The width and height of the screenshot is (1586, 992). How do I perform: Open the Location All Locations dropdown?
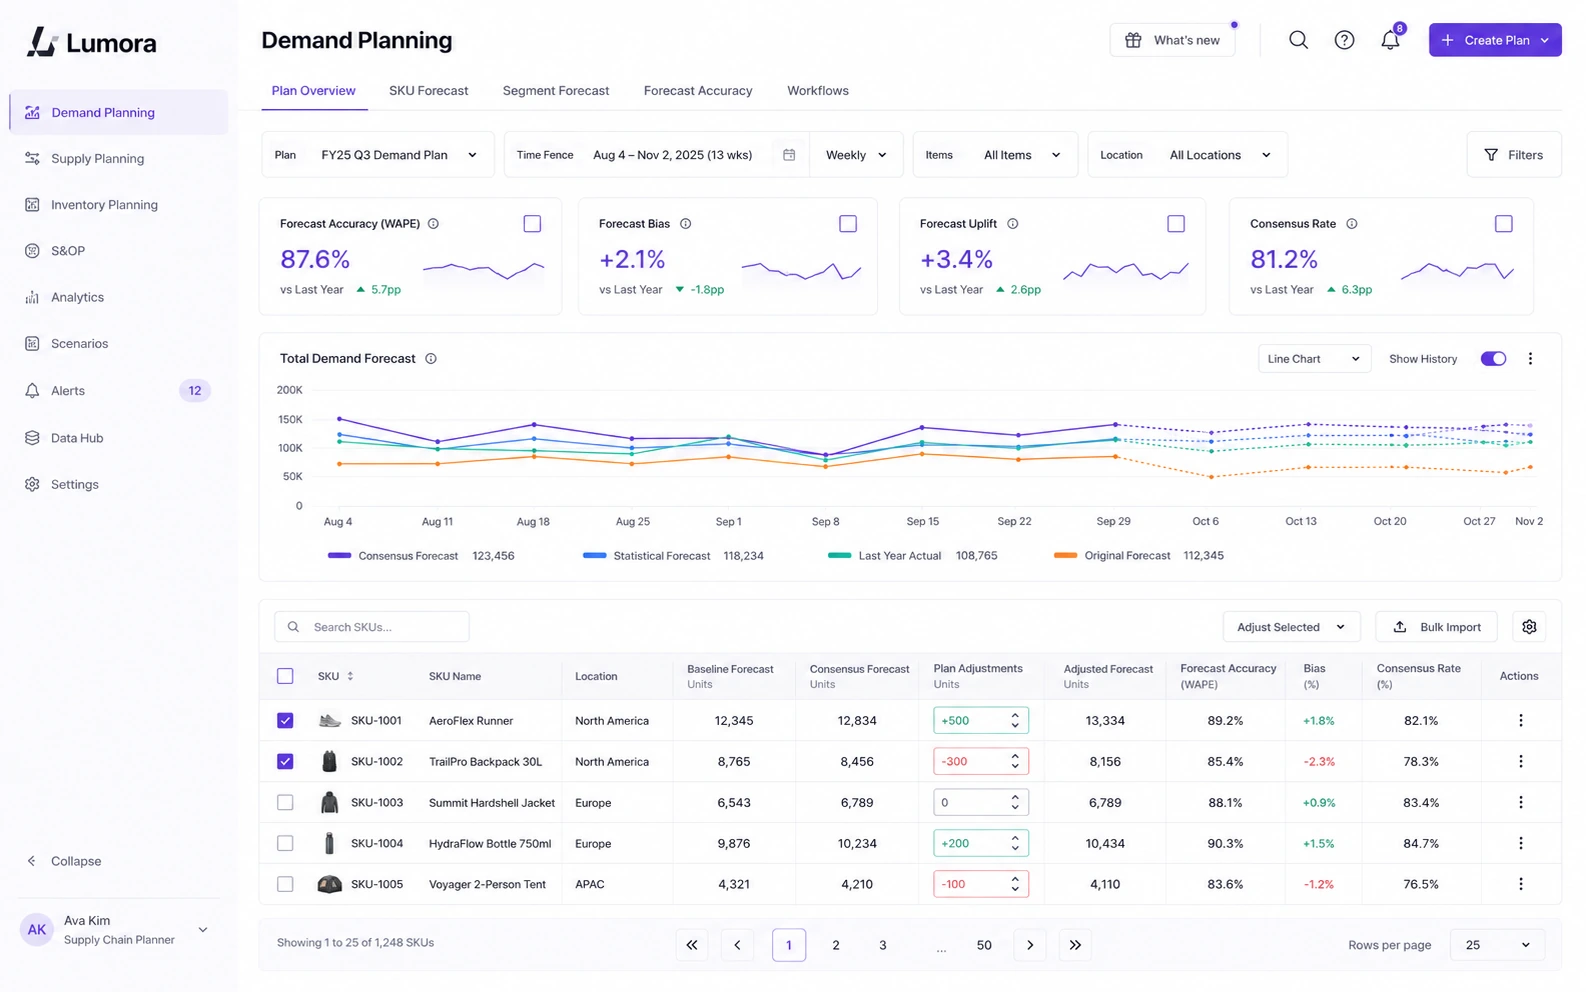pyautogui.click(x=1187, y=155)
